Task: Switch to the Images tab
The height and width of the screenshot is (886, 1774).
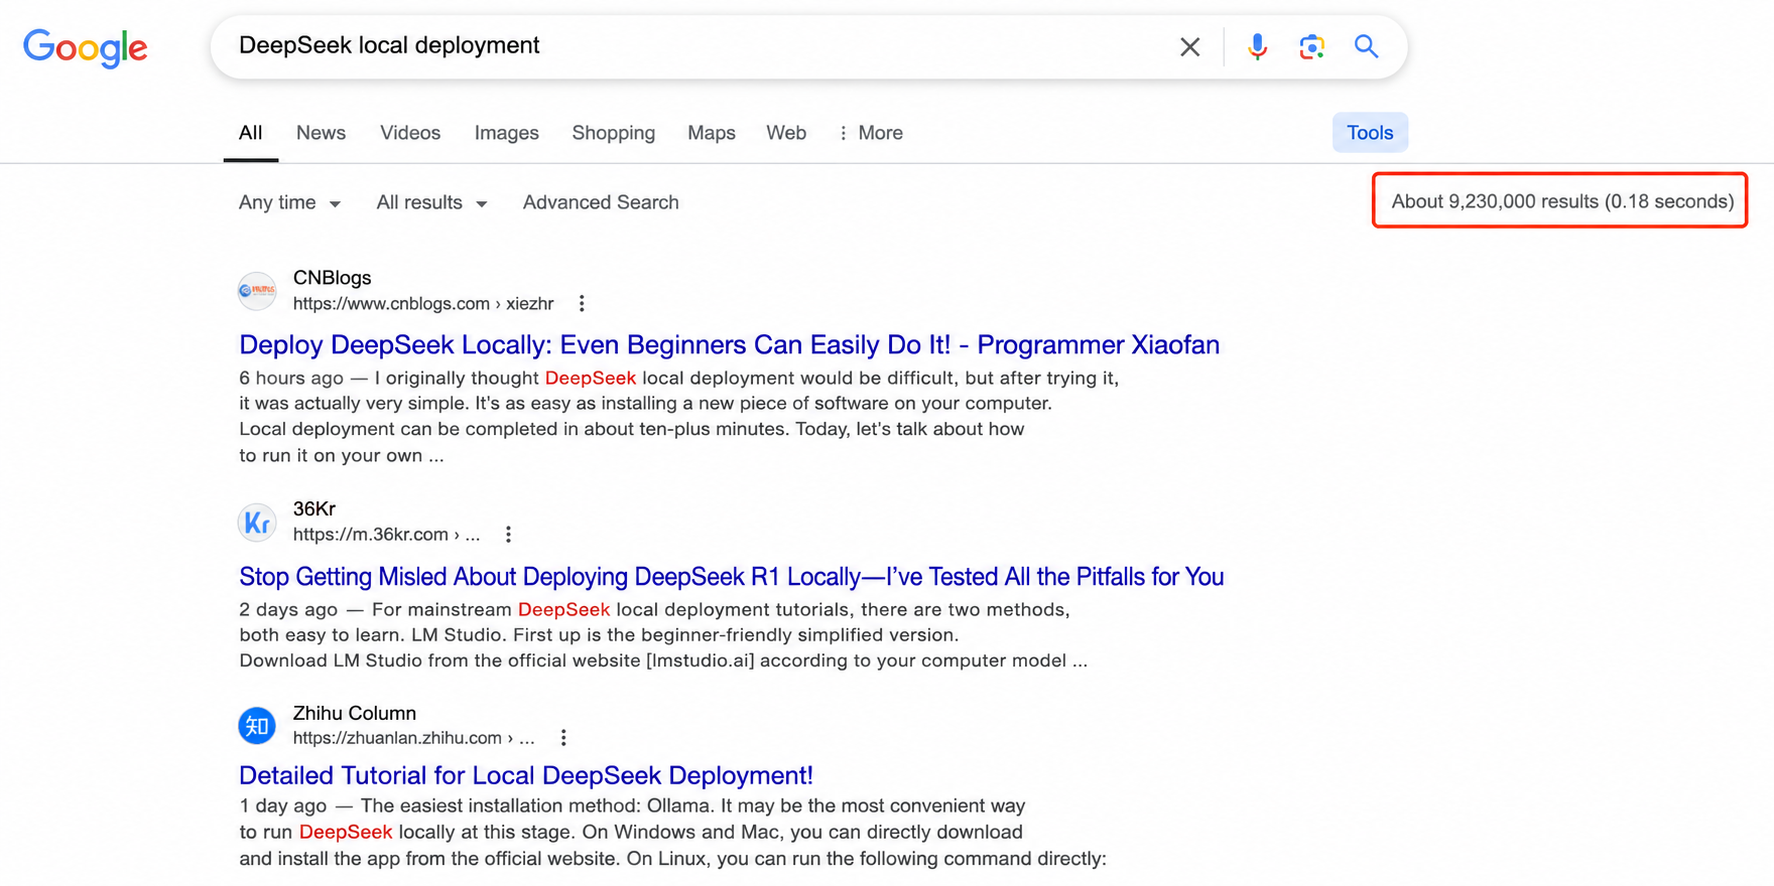Action: pyautogui.click(x=506, y=133)
